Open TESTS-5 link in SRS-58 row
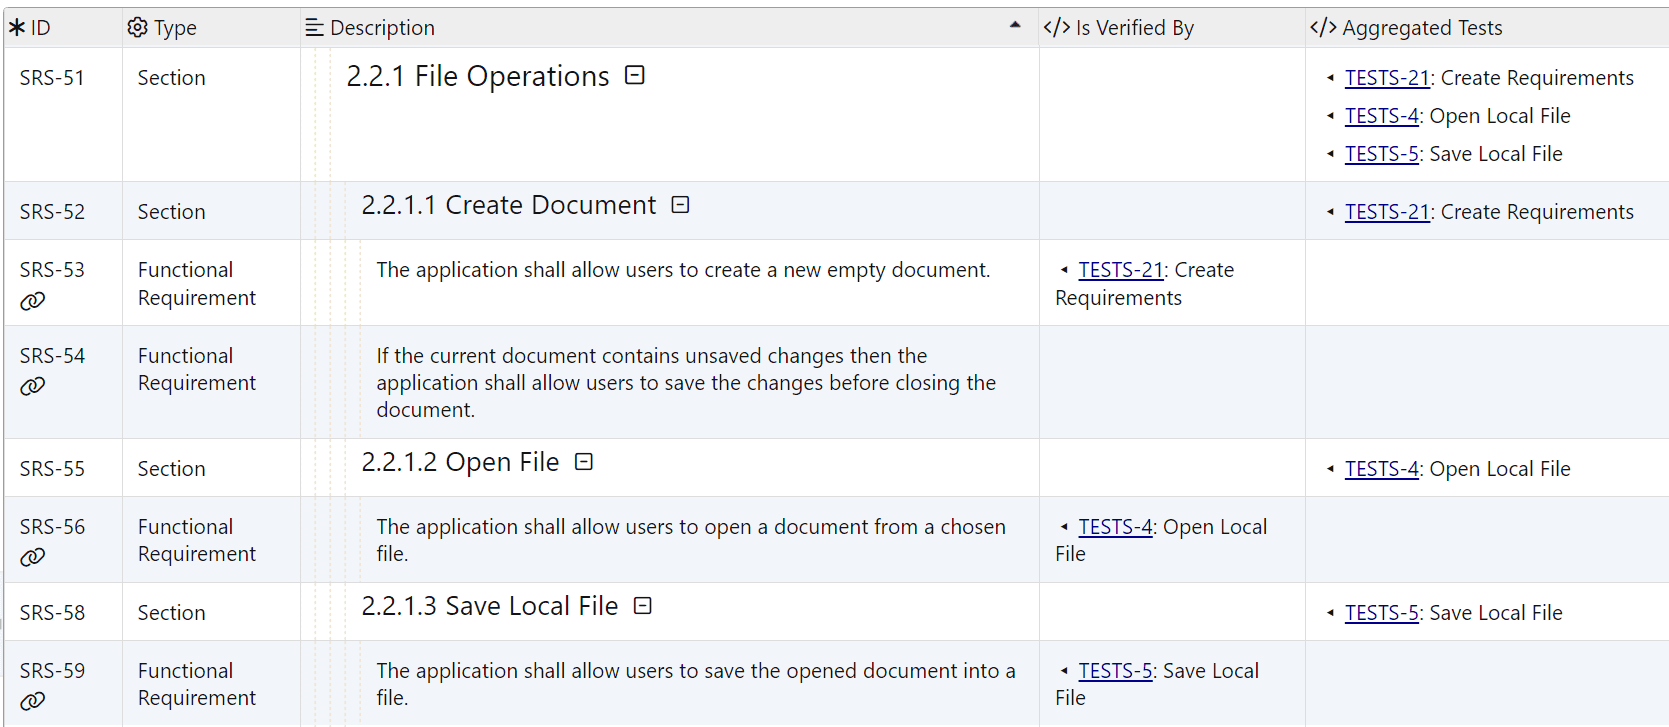 [1382, 613]
